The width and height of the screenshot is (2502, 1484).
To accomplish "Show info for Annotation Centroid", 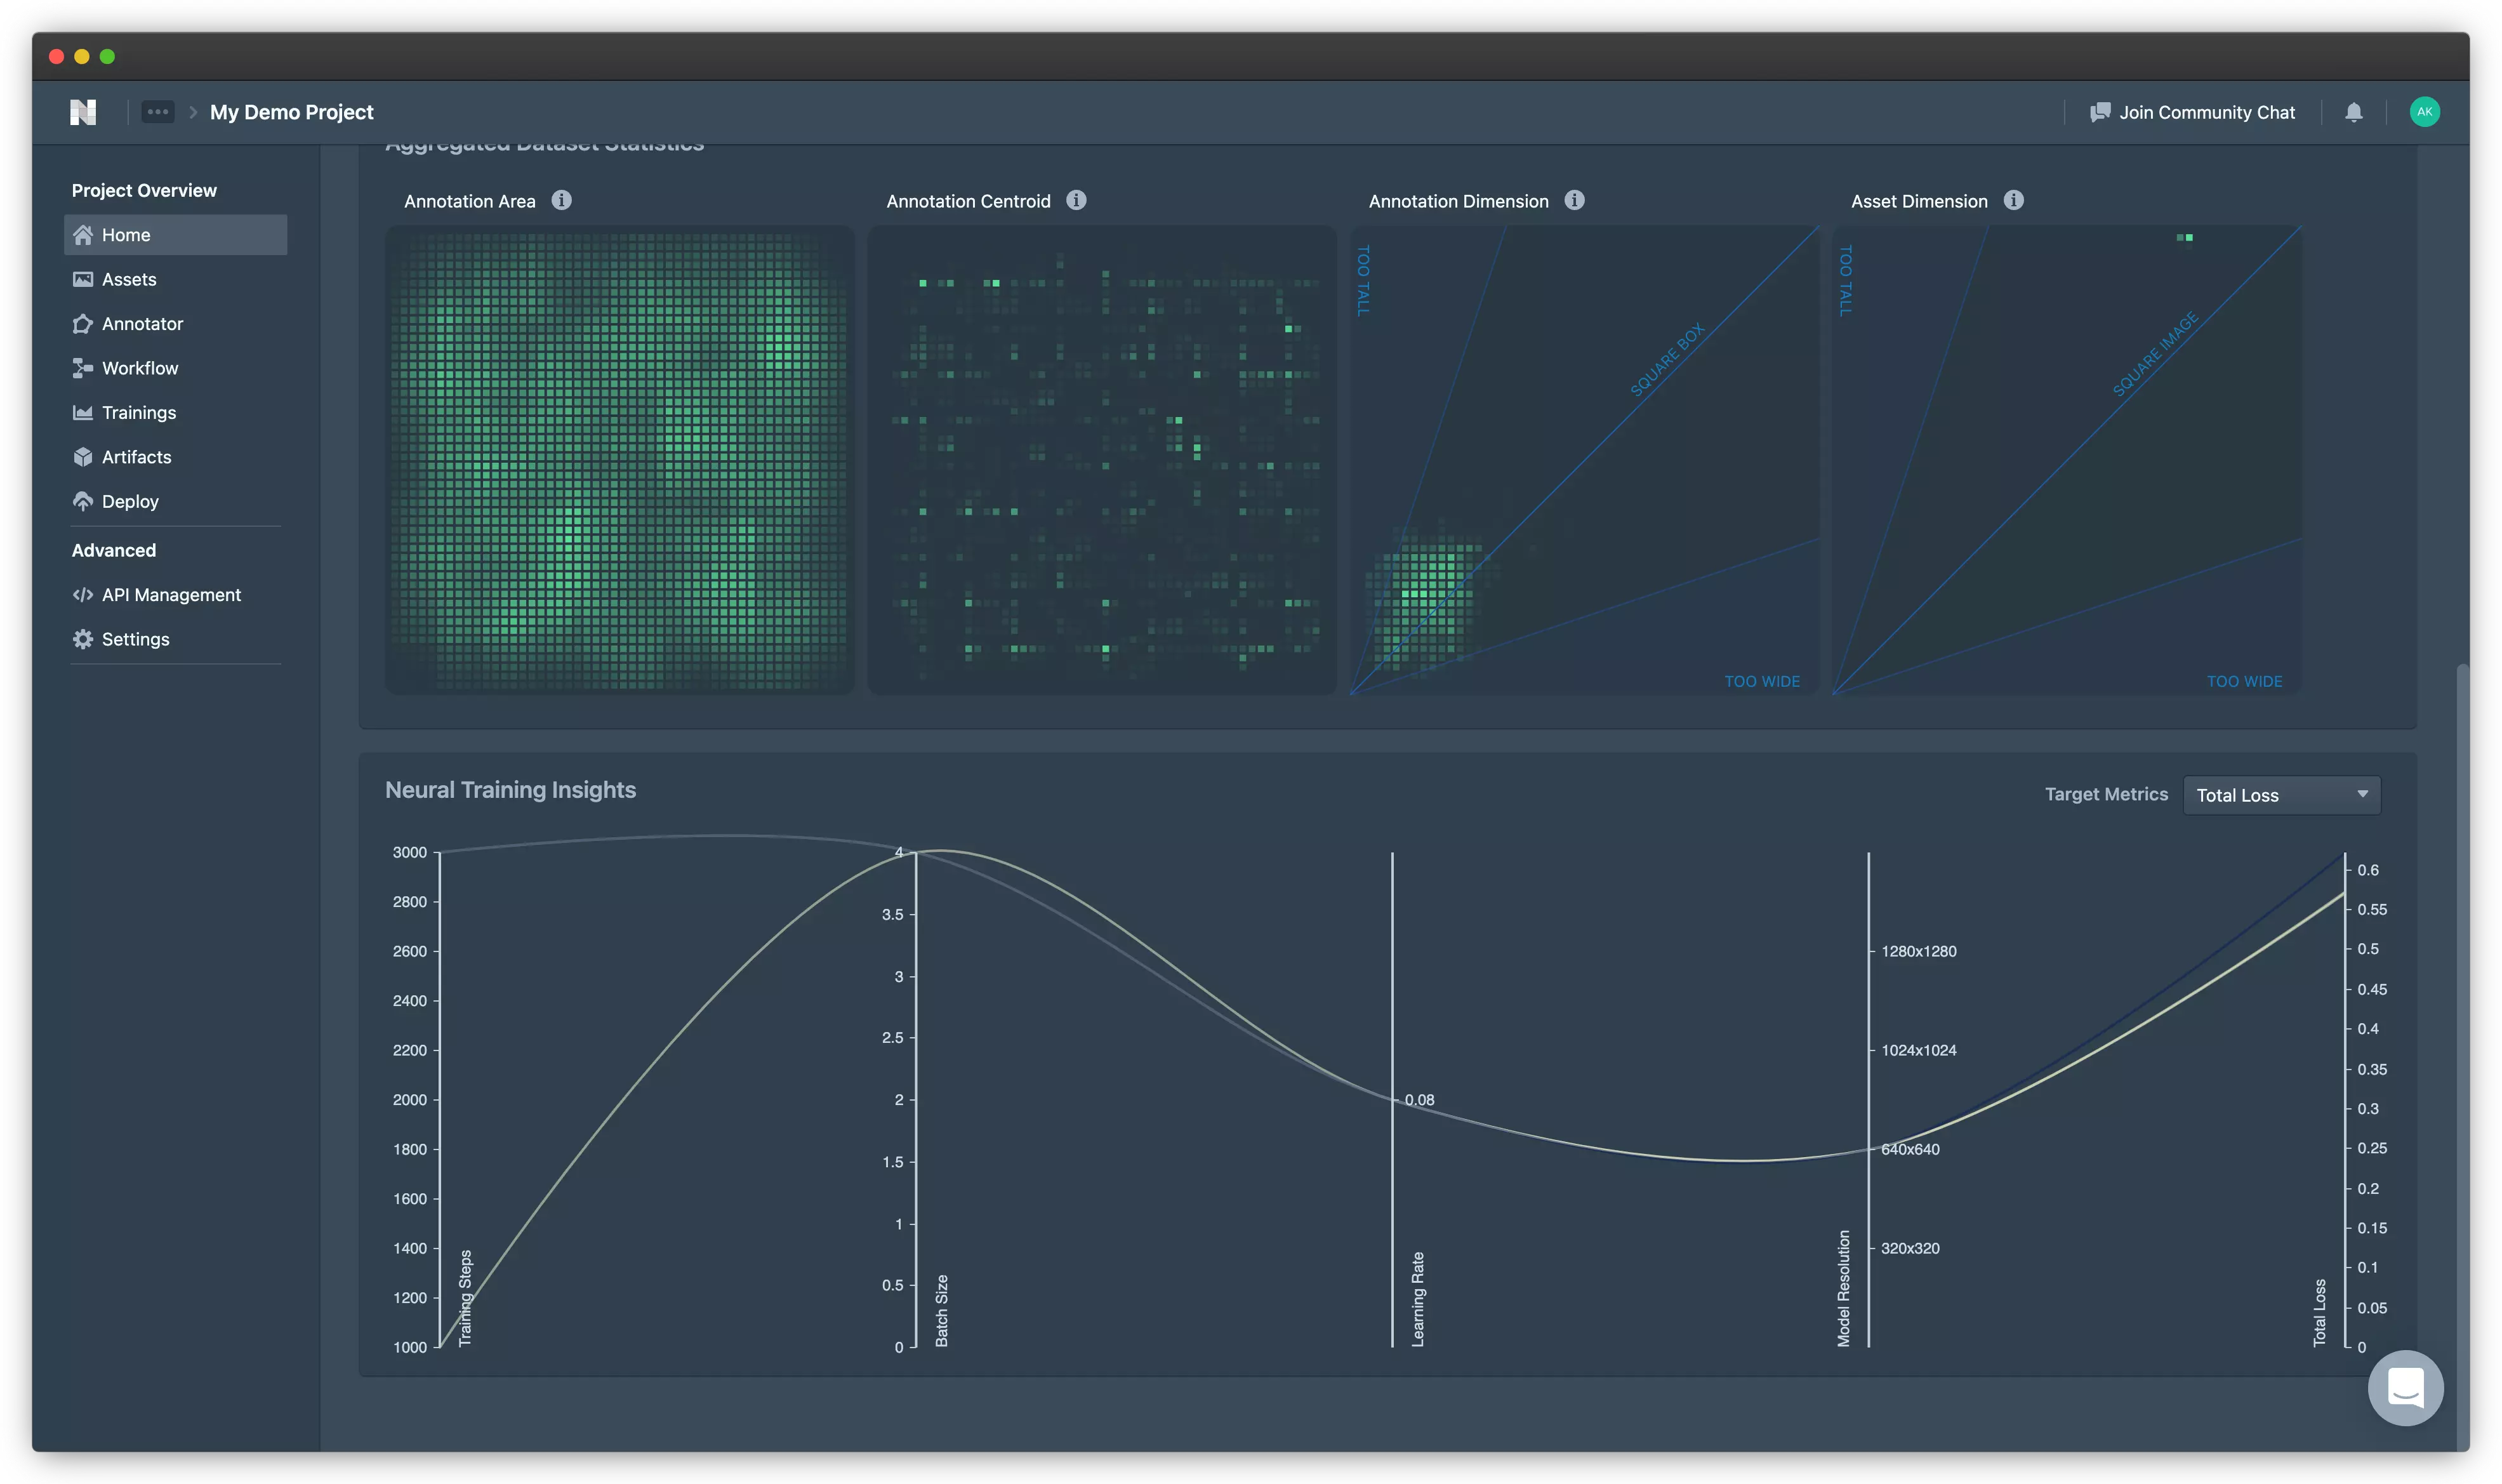I will point(1076,200).
